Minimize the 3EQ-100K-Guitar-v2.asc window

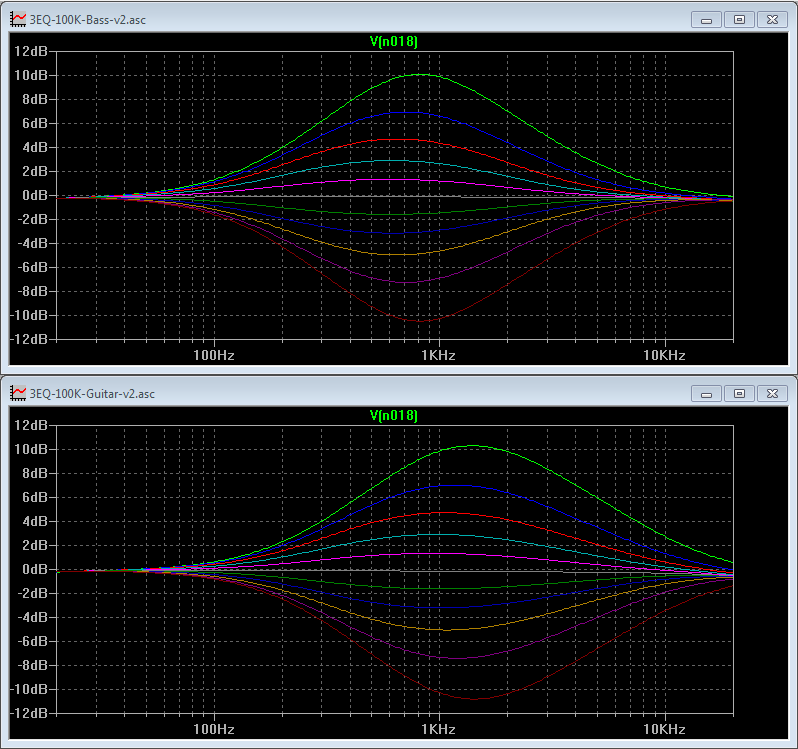click(x=706, y=394)
